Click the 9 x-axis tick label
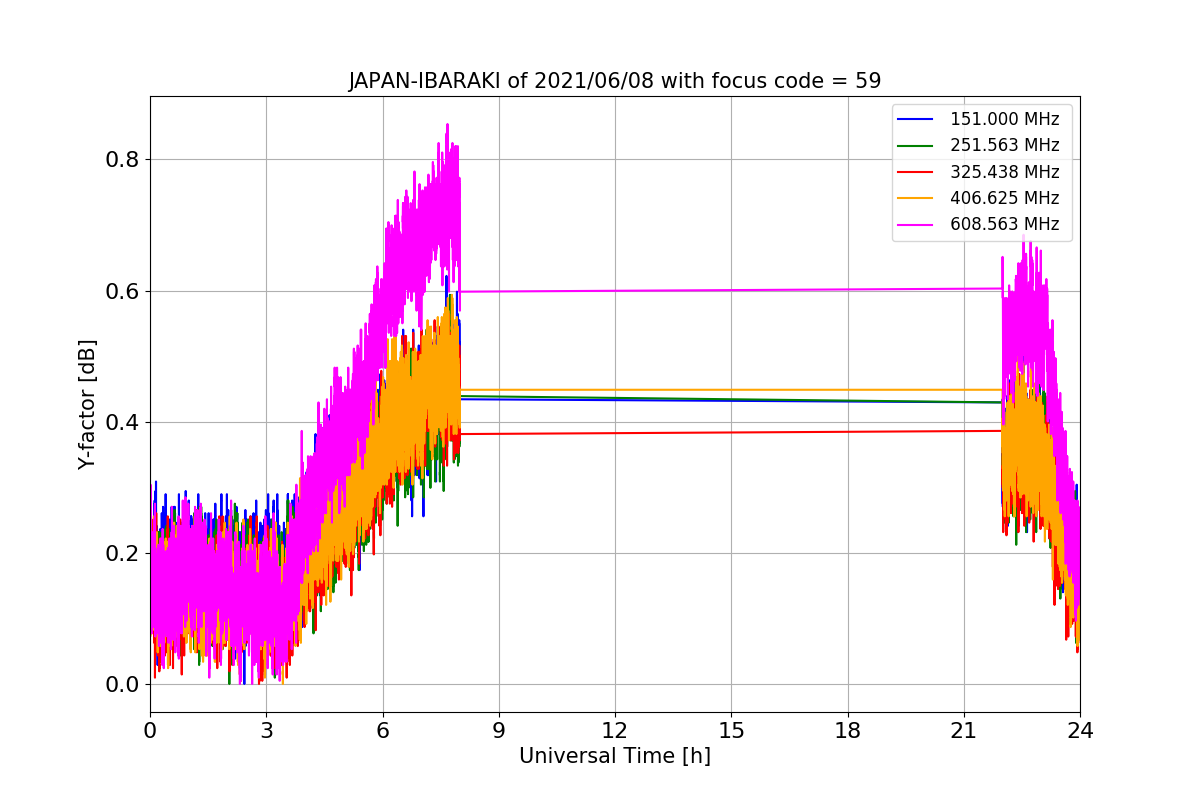This screenshot has width=1200, height=800. (499, 731)
